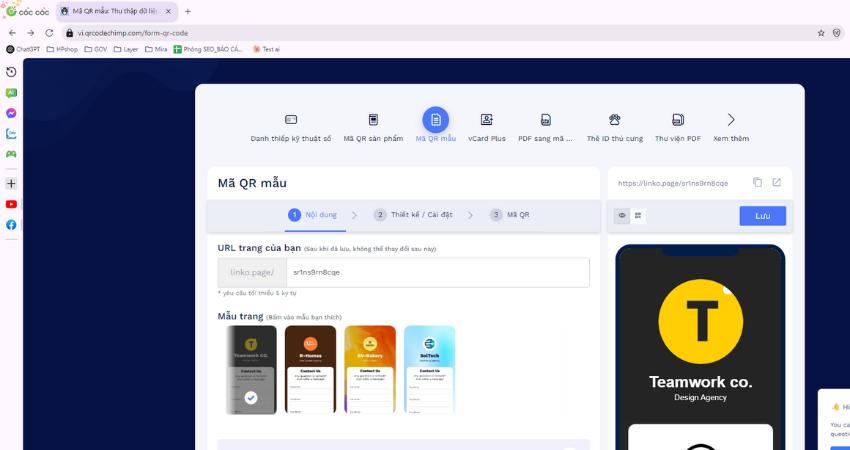The width and height of the screenshot is (850, 450).
Task: Click the Mã QR mẫu heading
Action: (x=252, y=183)
